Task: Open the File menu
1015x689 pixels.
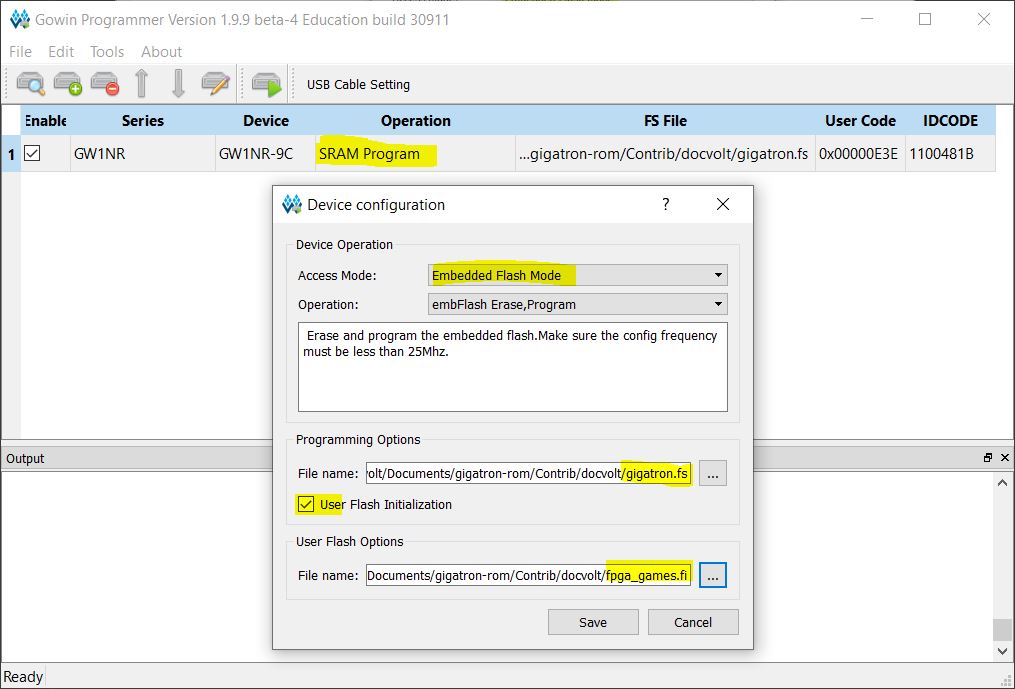Action: point(20,51)
